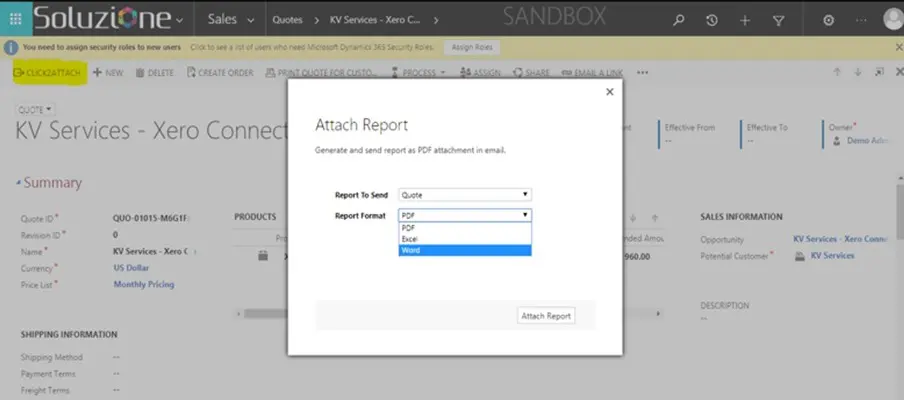Screen dimensions: 904x400
Task: Open the PROCESS dropdown
Action: click(x=418, y=73)
